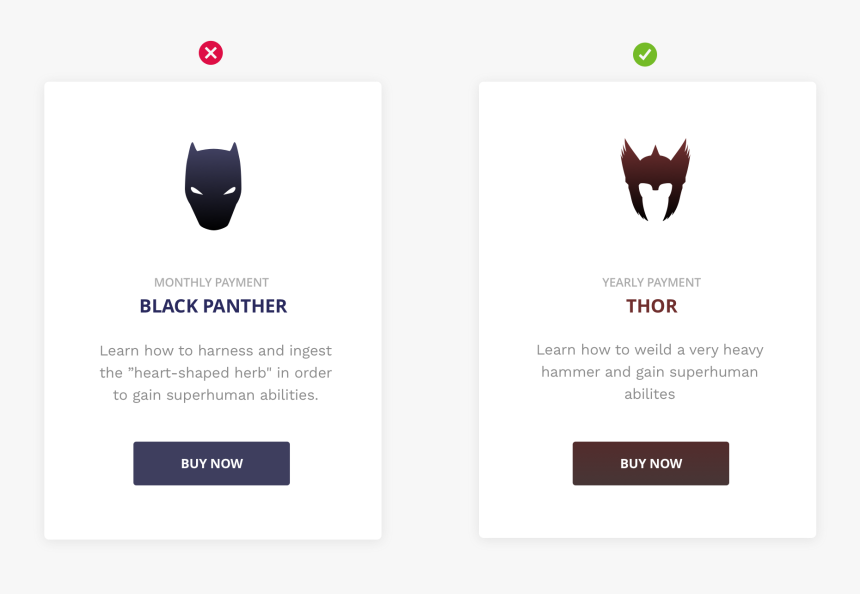Viewport: 860px width, 594px height.
Task: Click the word "order" in the left card
Action: [311, 373]
